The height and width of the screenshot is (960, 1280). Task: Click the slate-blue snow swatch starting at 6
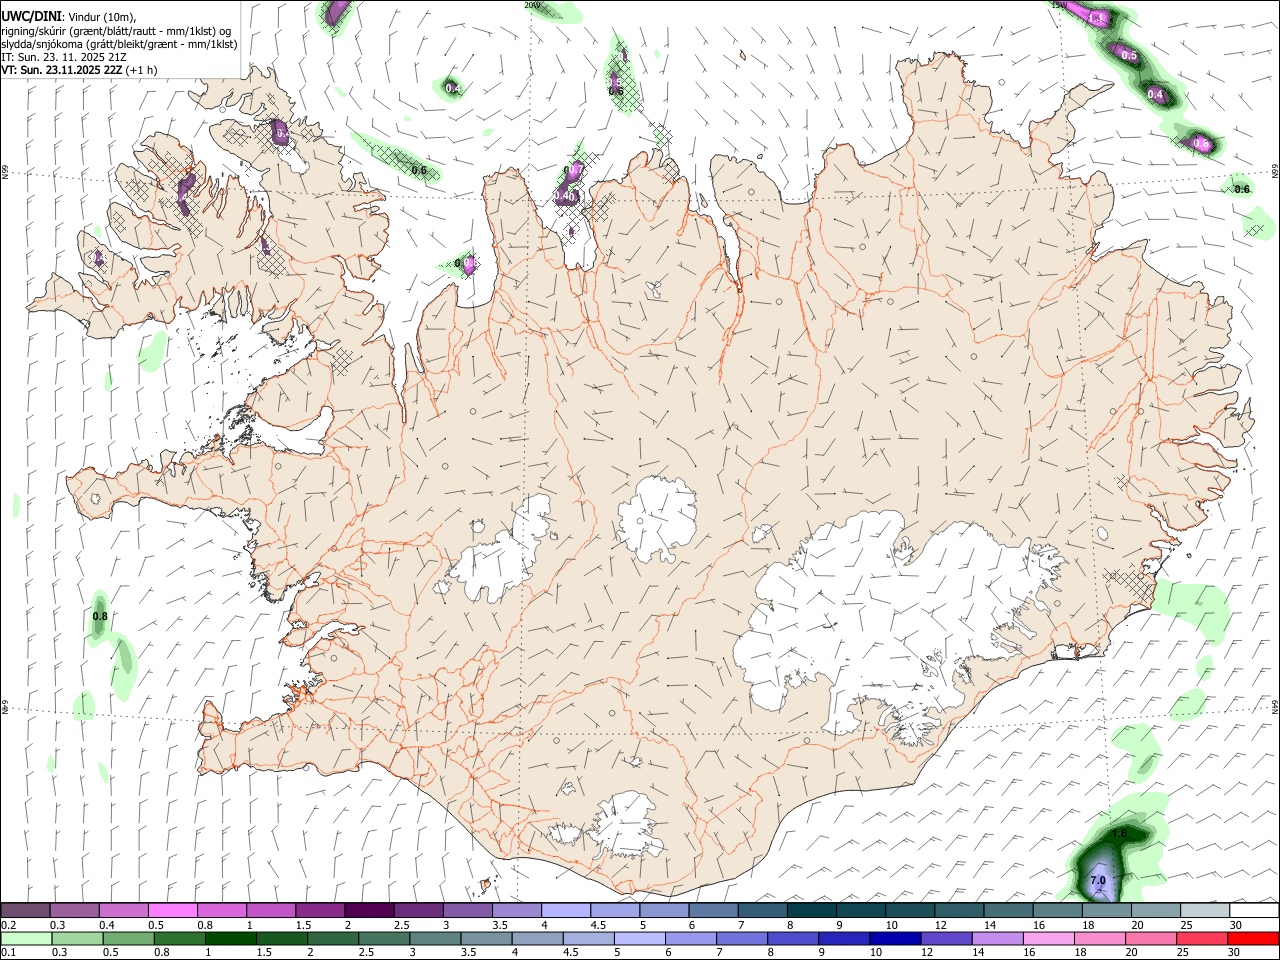click(712, 910)
